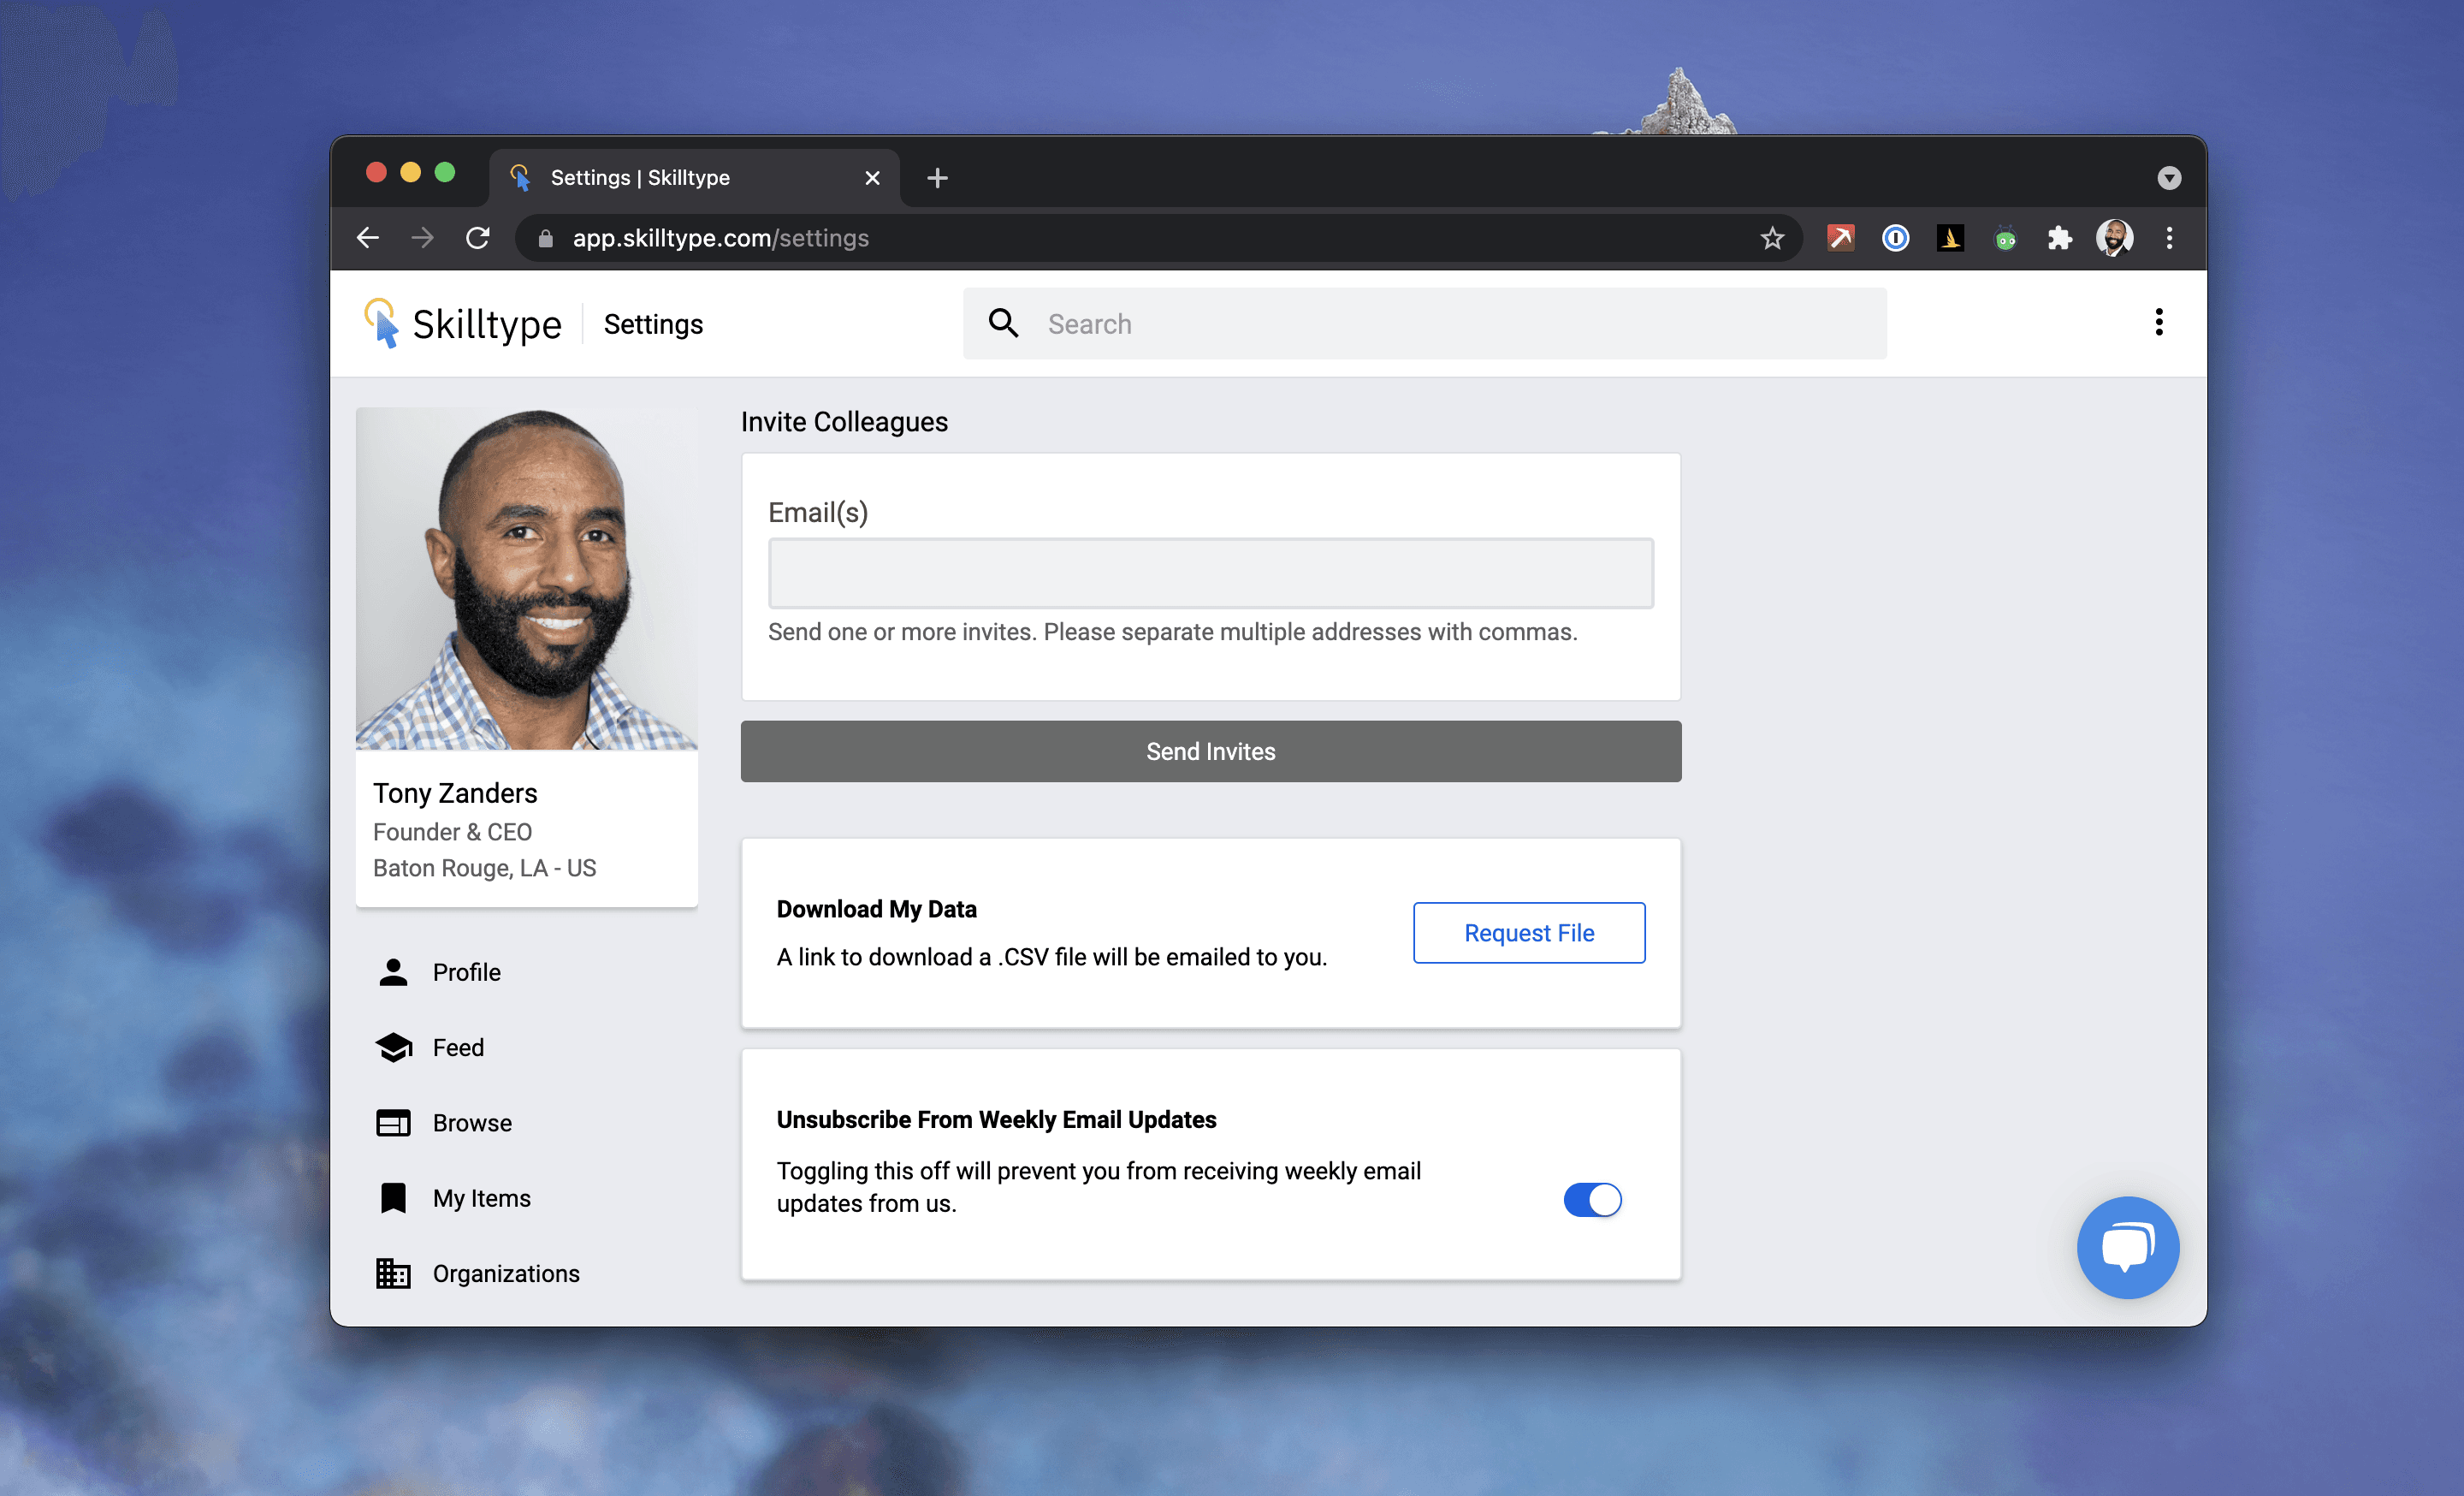
Task: Open Skilltype three-dot options menu
Action: click(2159, 322)
